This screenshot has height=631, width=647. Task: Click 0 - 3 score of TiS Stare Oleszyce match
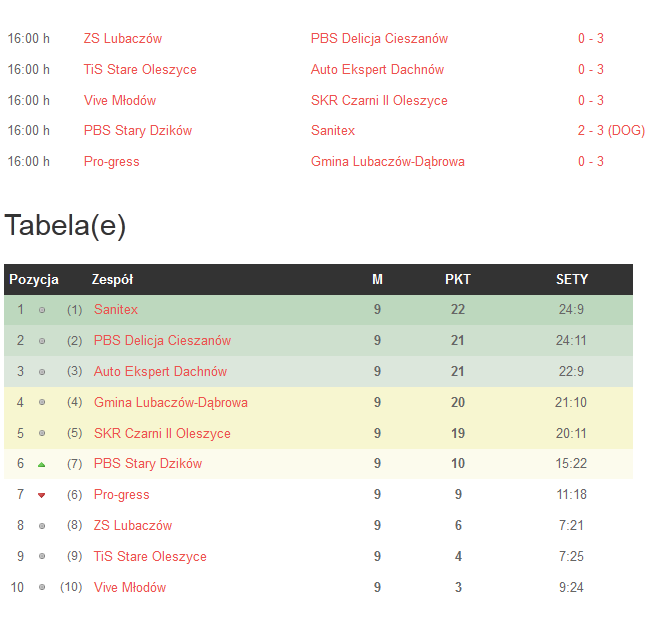pos(591,70)
